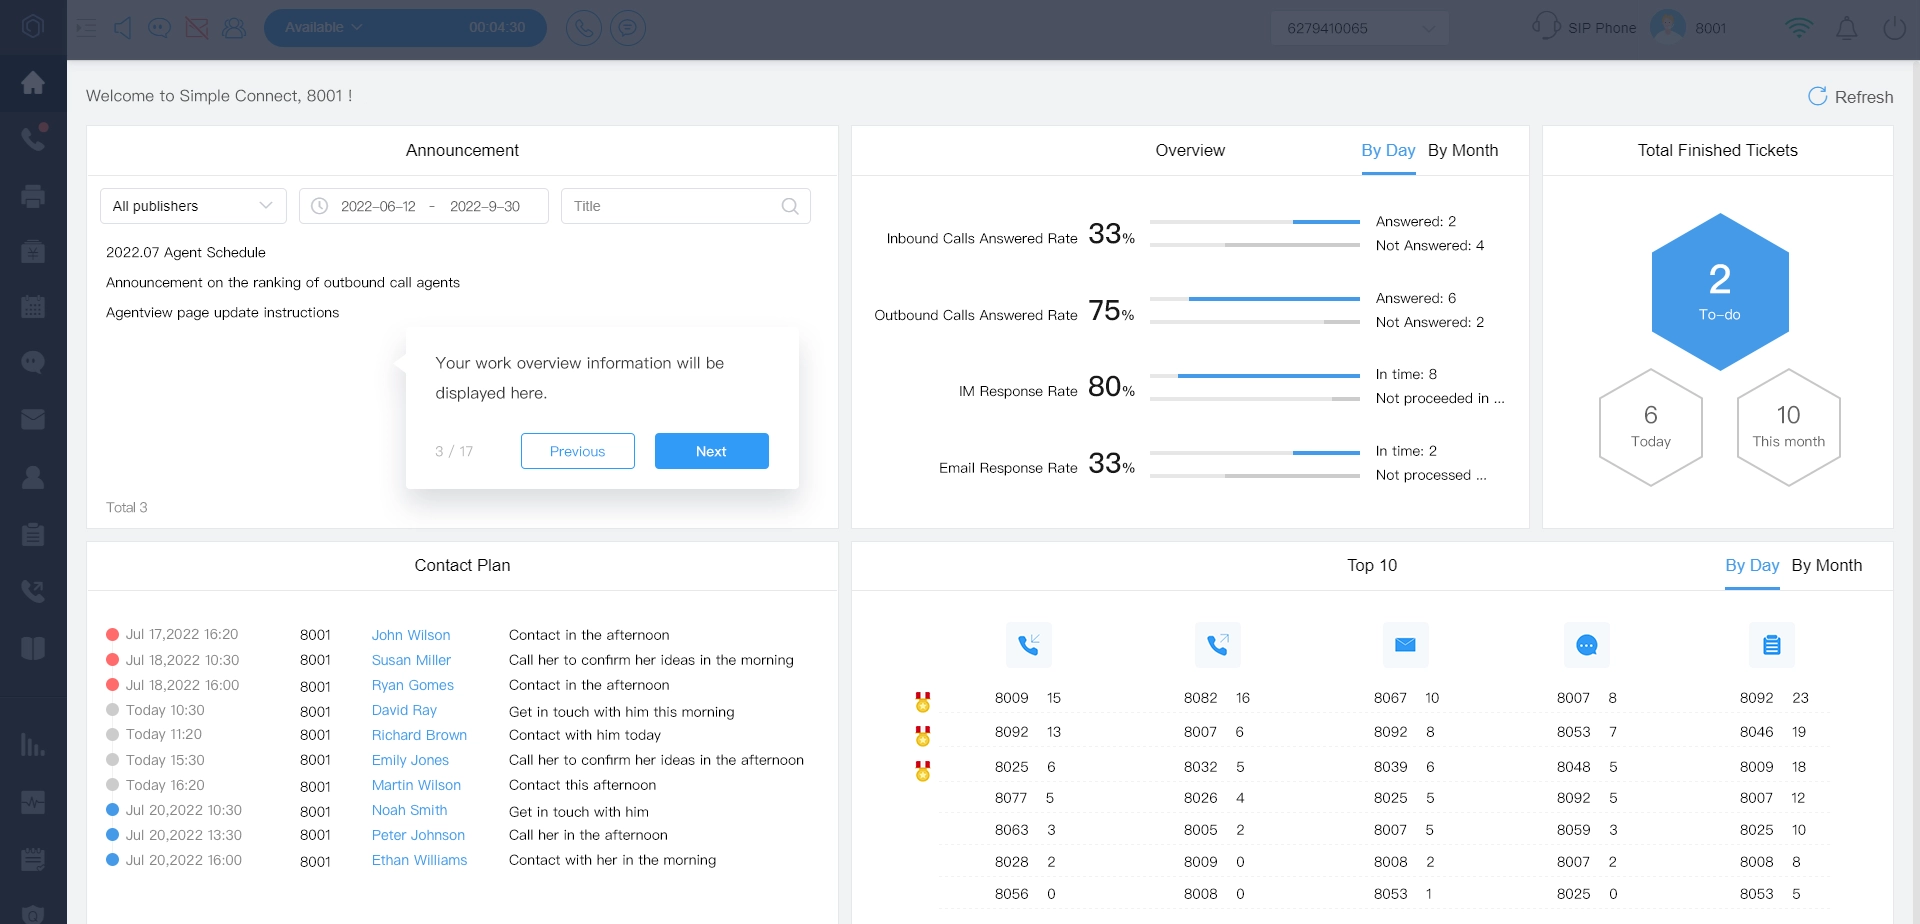Screen dimensions: 1920x924
Task: Select the email ranking icon in Top 10
Action: pos(1405,645)
